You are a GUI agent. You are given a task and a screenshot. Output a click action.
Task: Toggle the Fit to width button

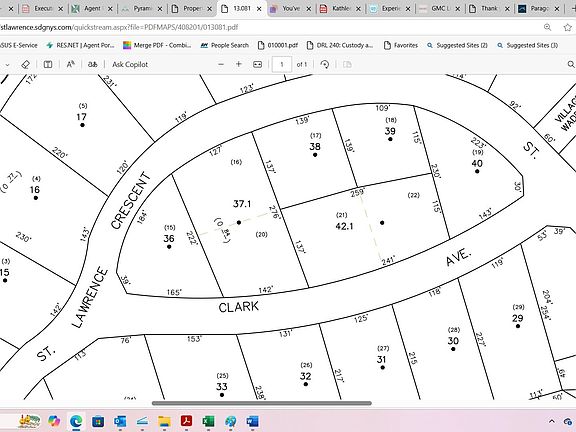(x=258, y=65)
